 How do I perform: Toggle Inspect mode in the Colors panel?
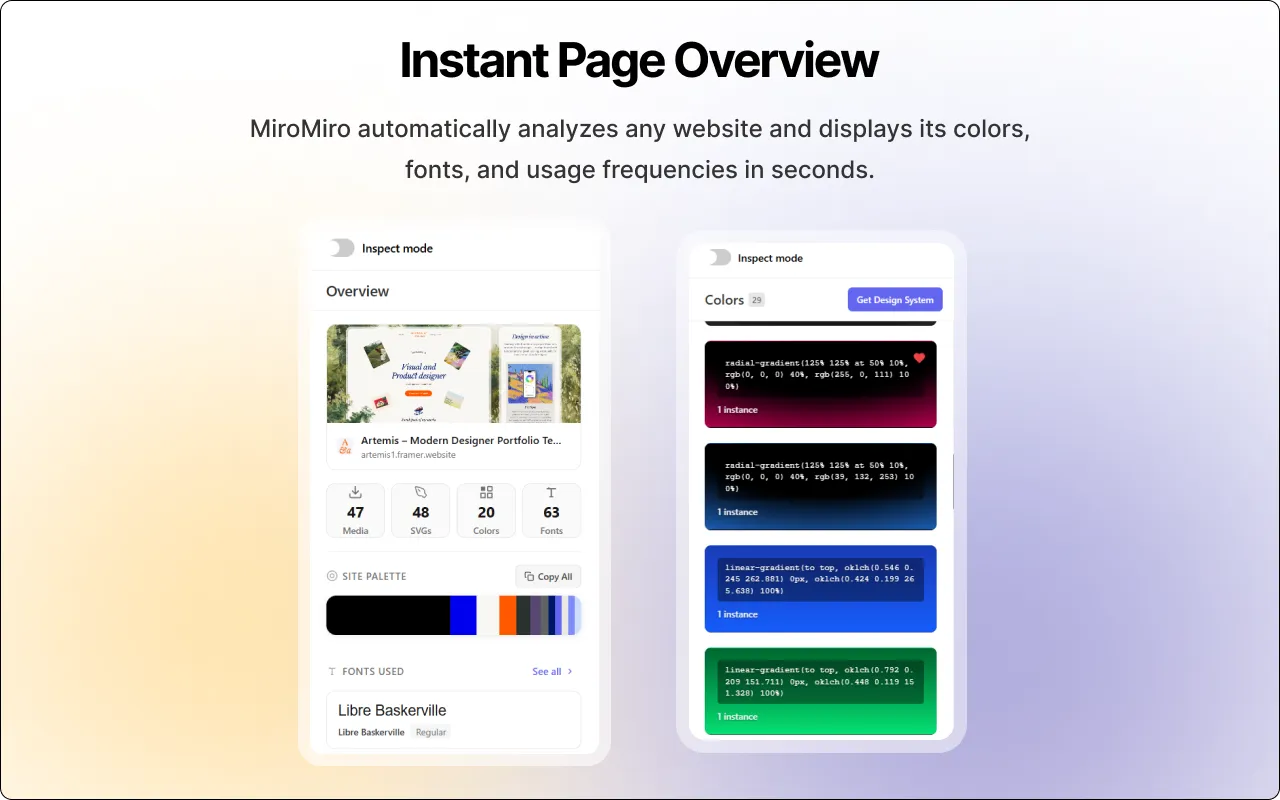719,258
